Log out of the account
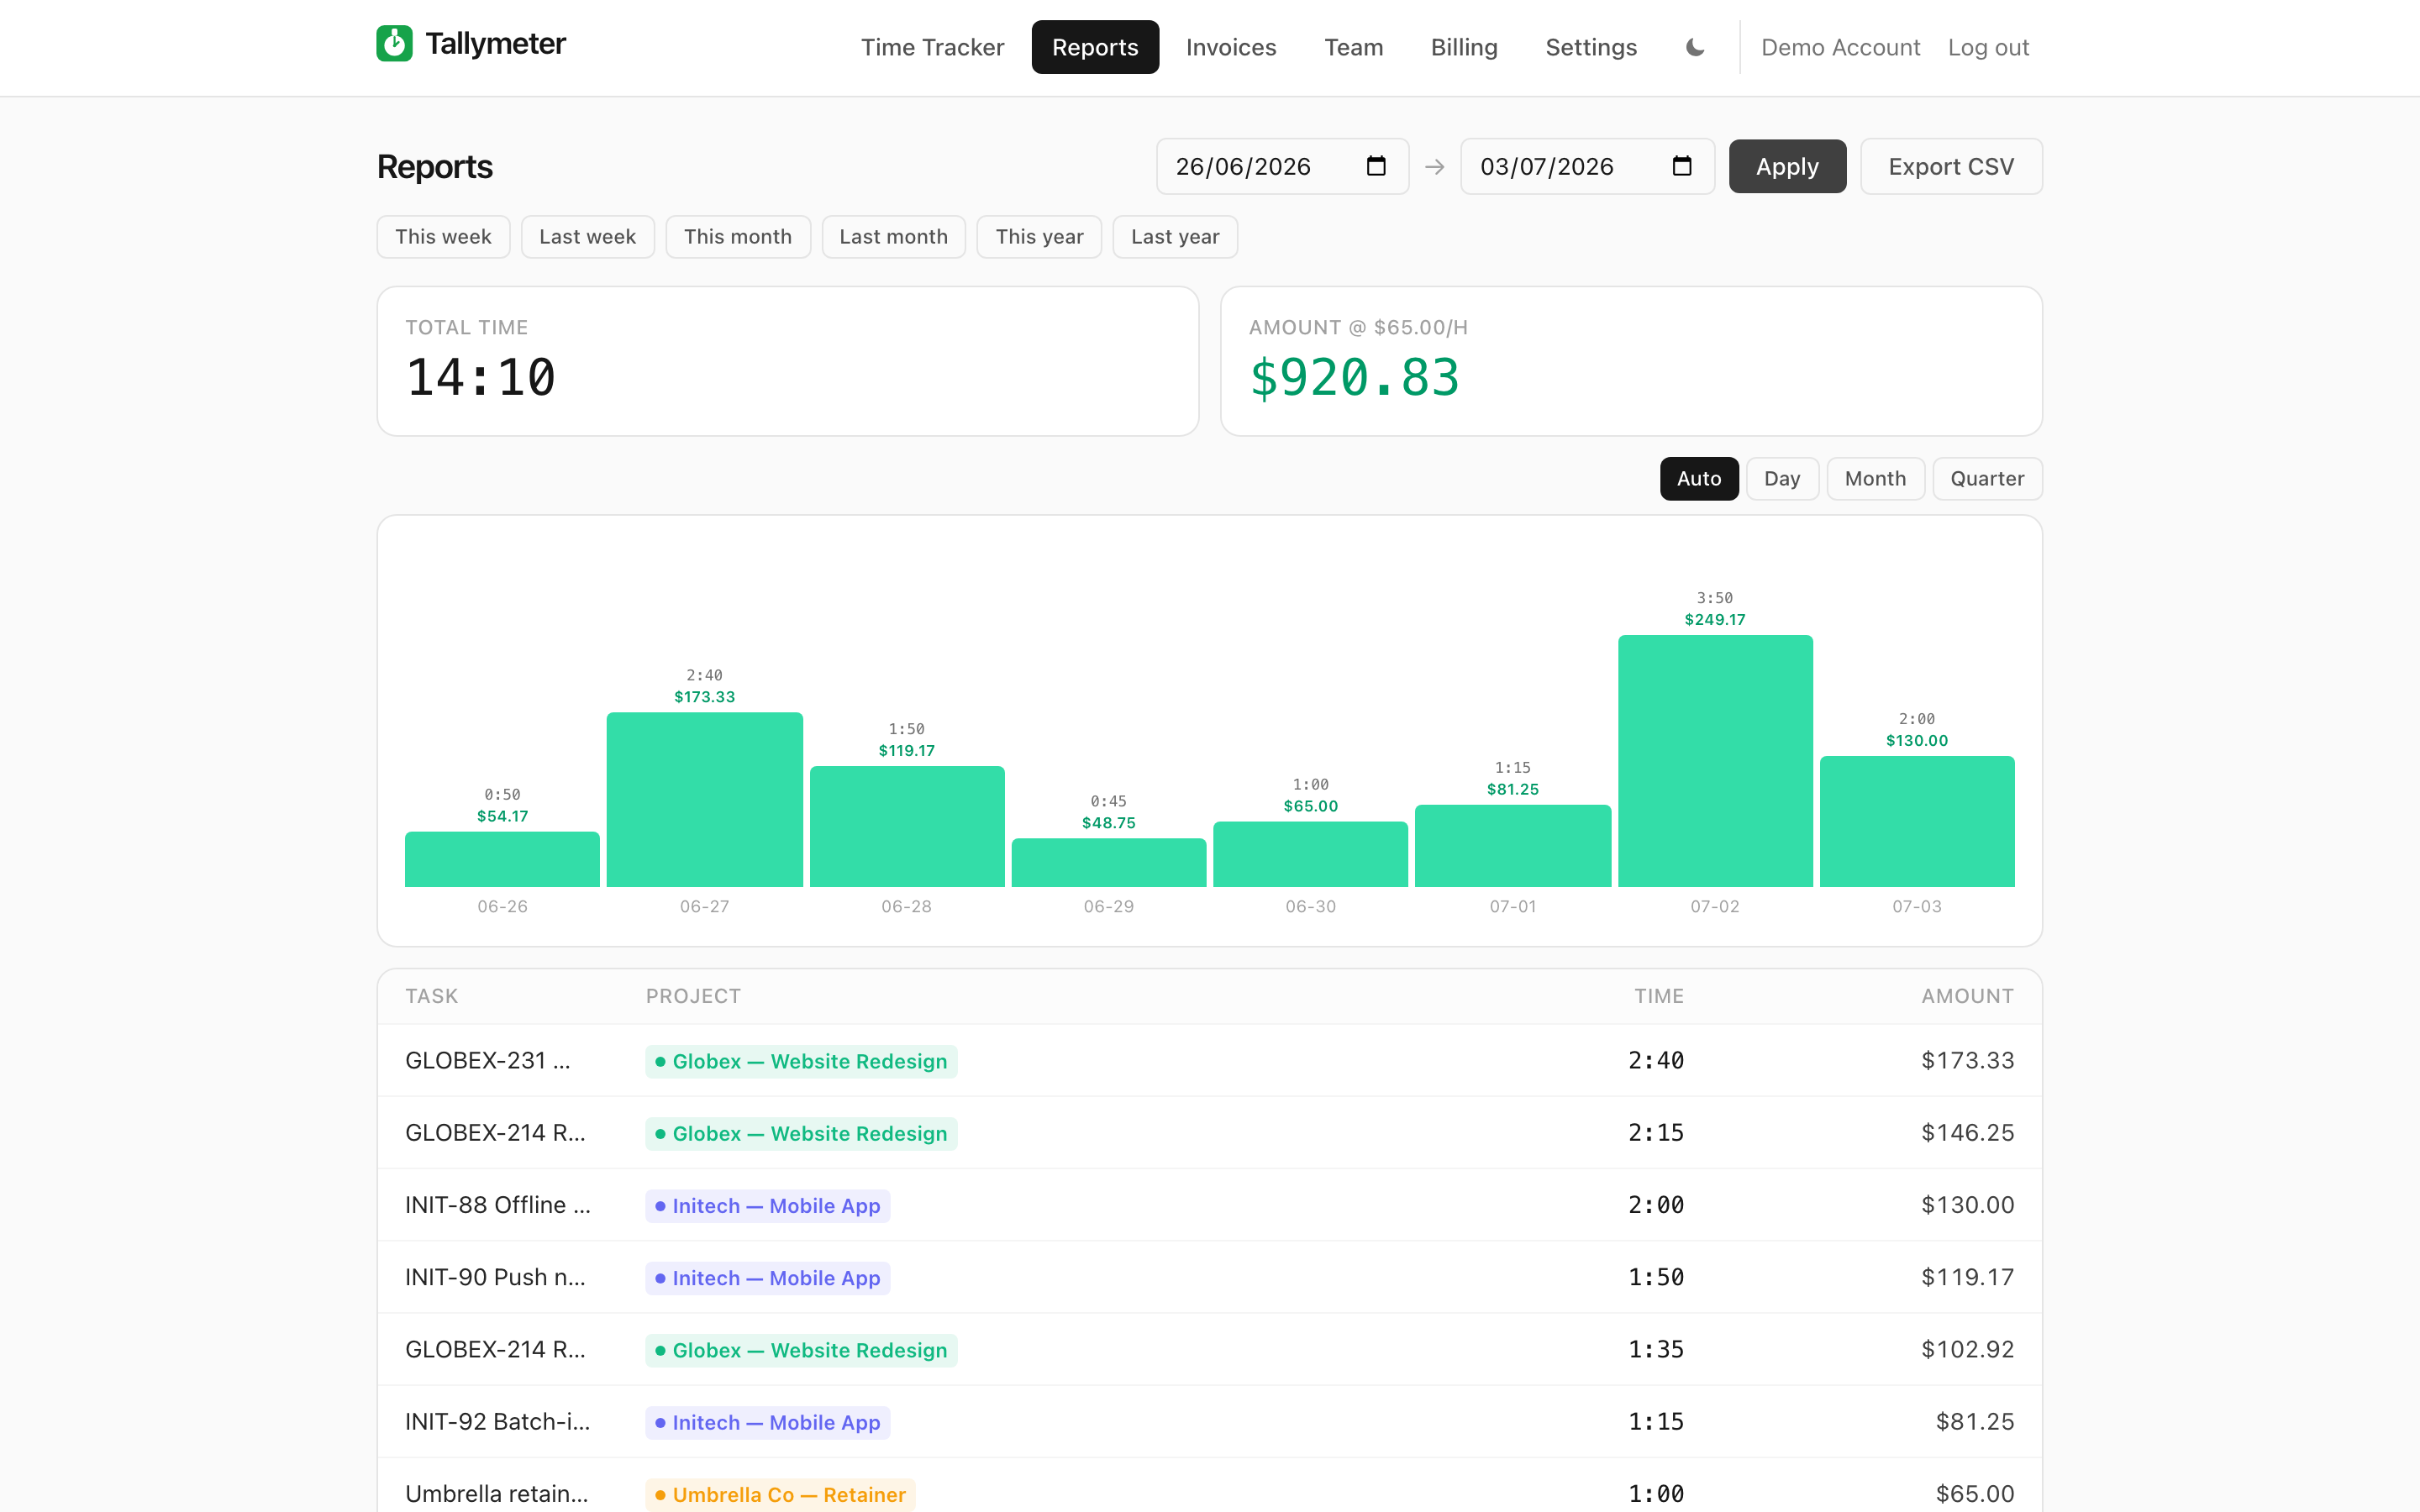The image size is (2420, 1512). (x=1988, y=47)
